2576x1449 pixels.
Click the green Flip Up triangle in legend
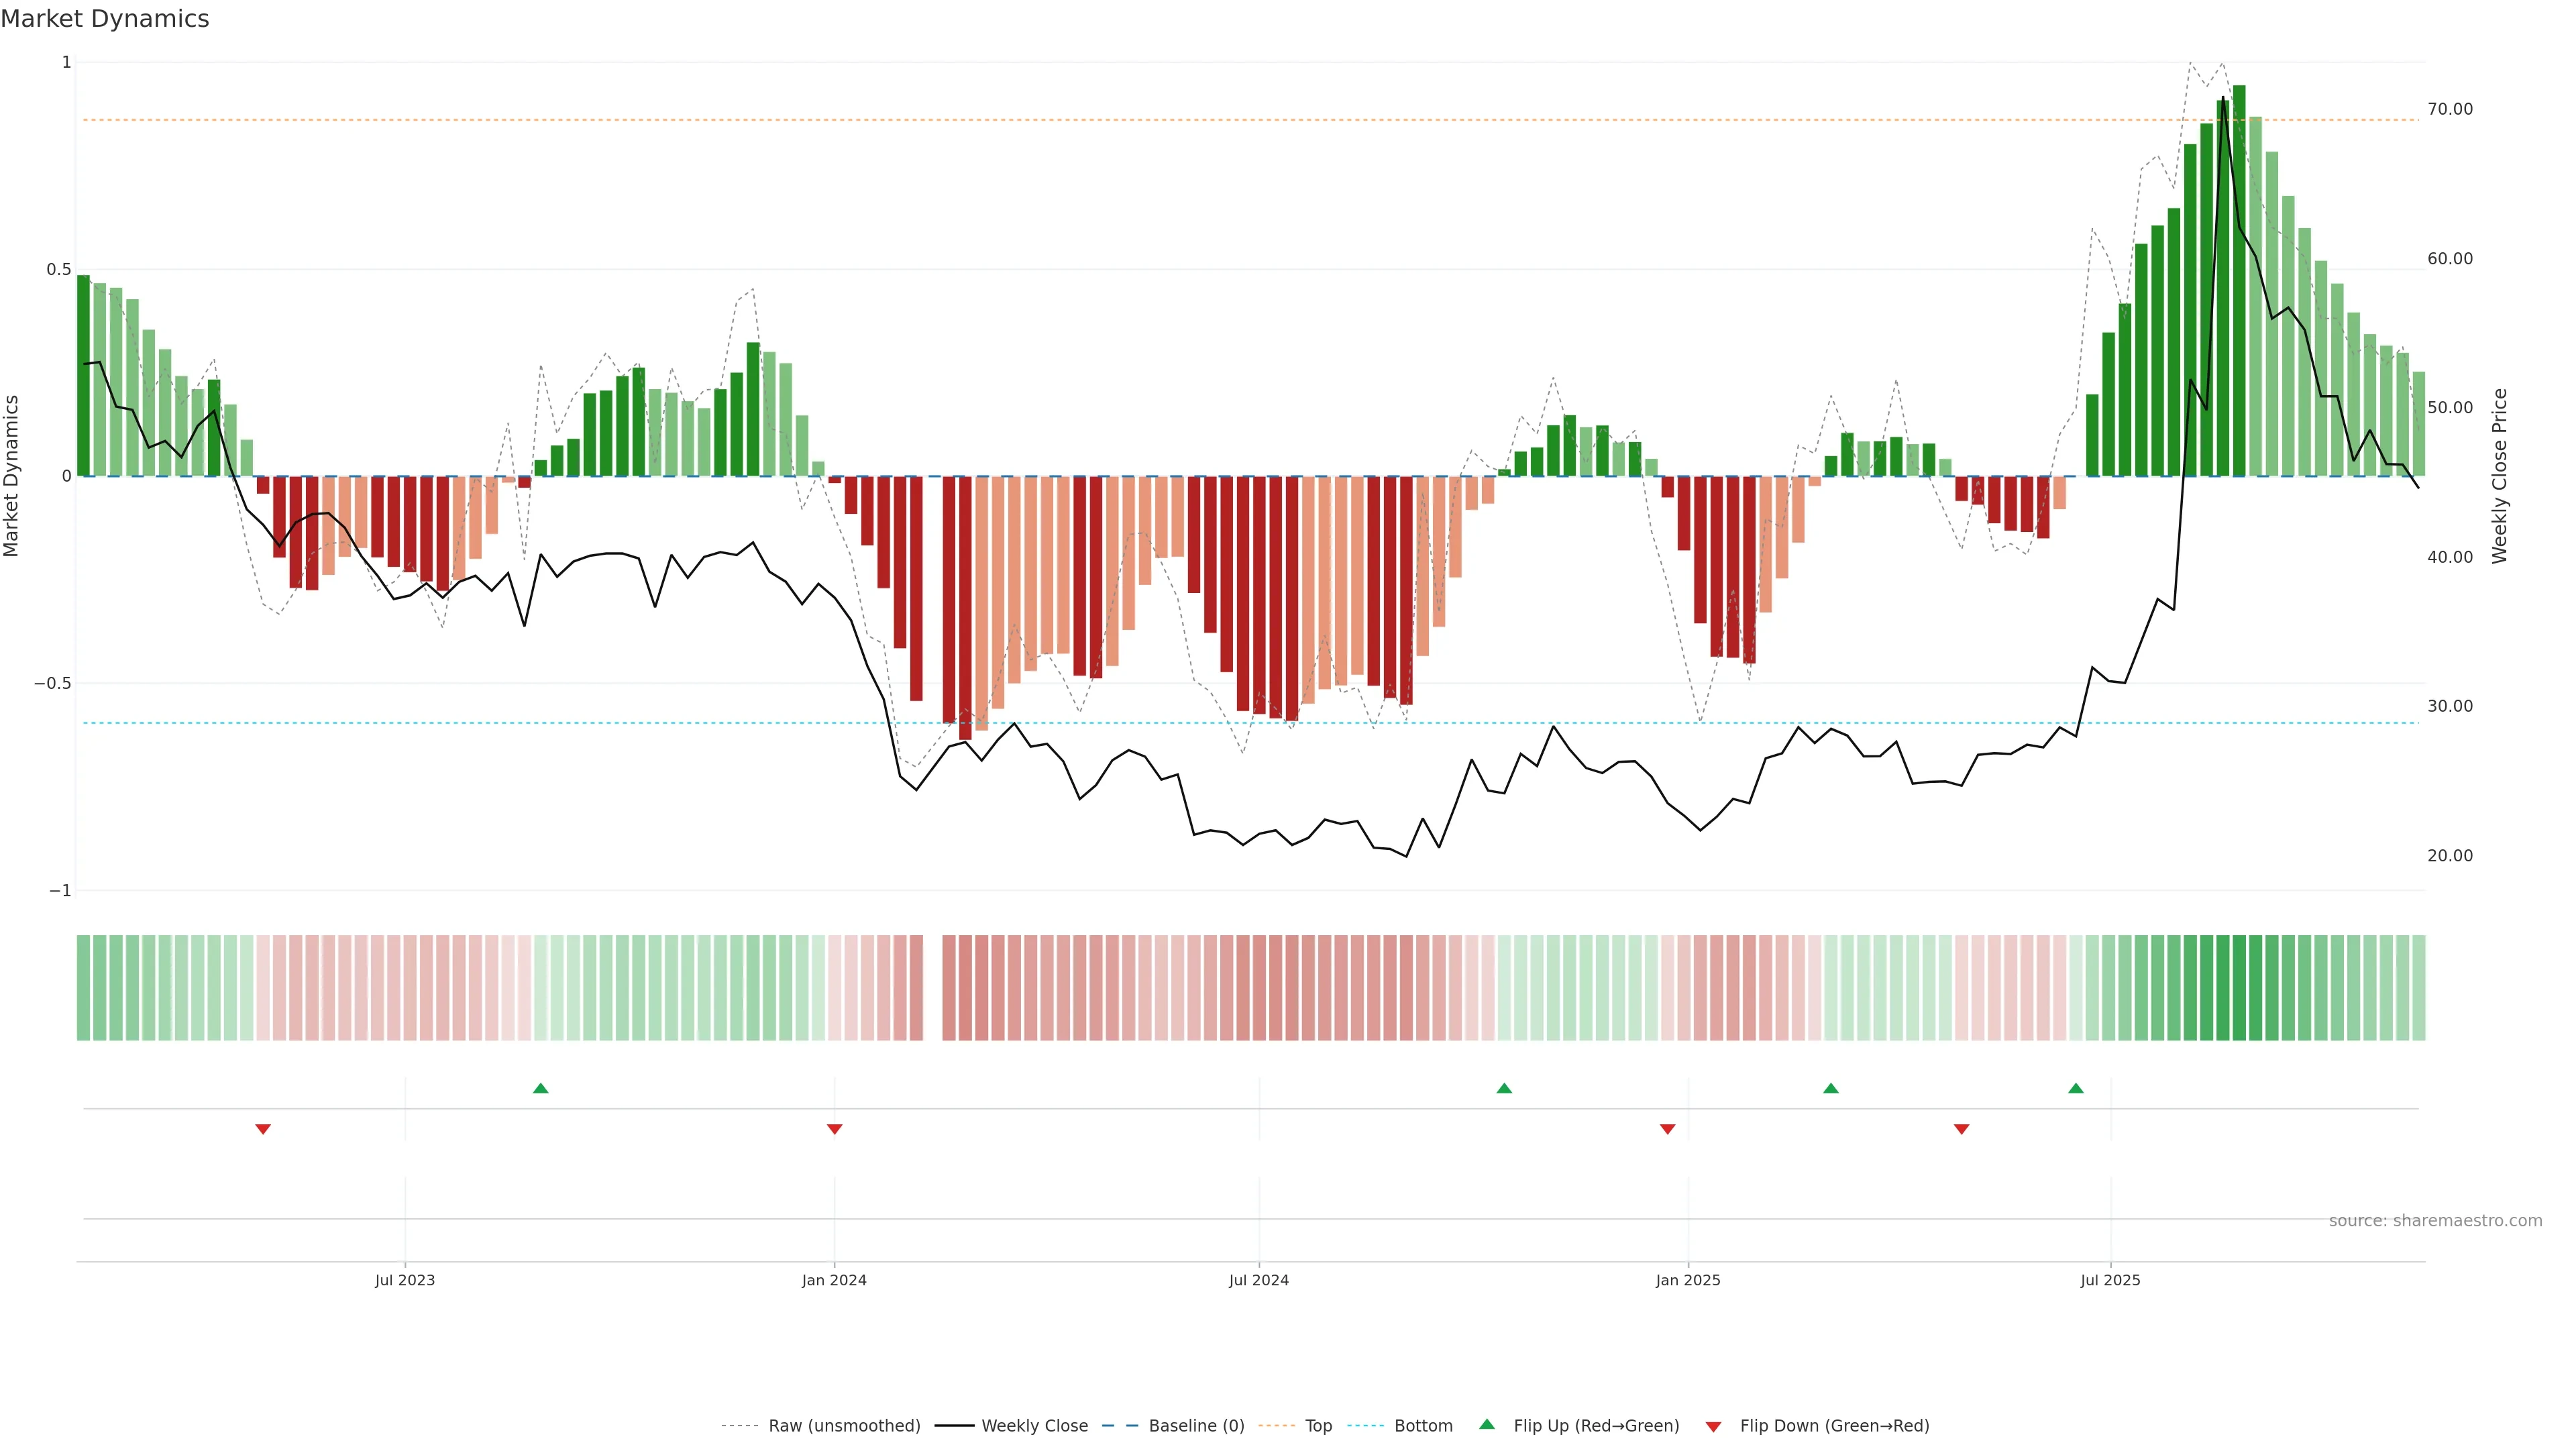pos(1487,1424)
